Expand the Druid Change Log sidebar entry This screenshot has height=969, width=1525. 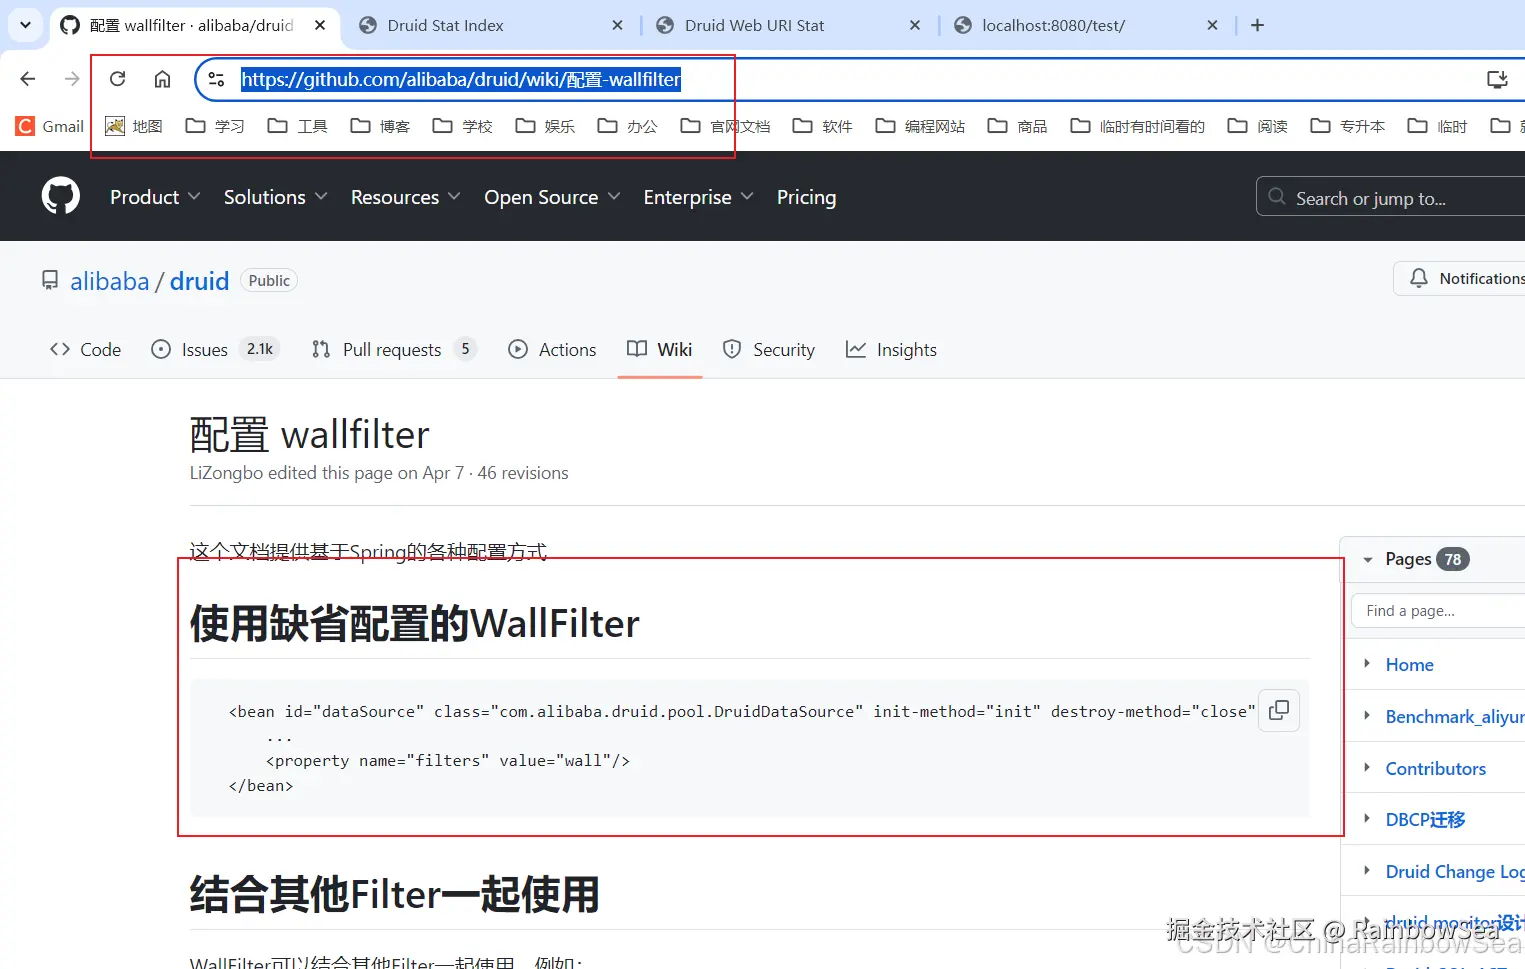pyautogui.click(x=1366, y=871)
